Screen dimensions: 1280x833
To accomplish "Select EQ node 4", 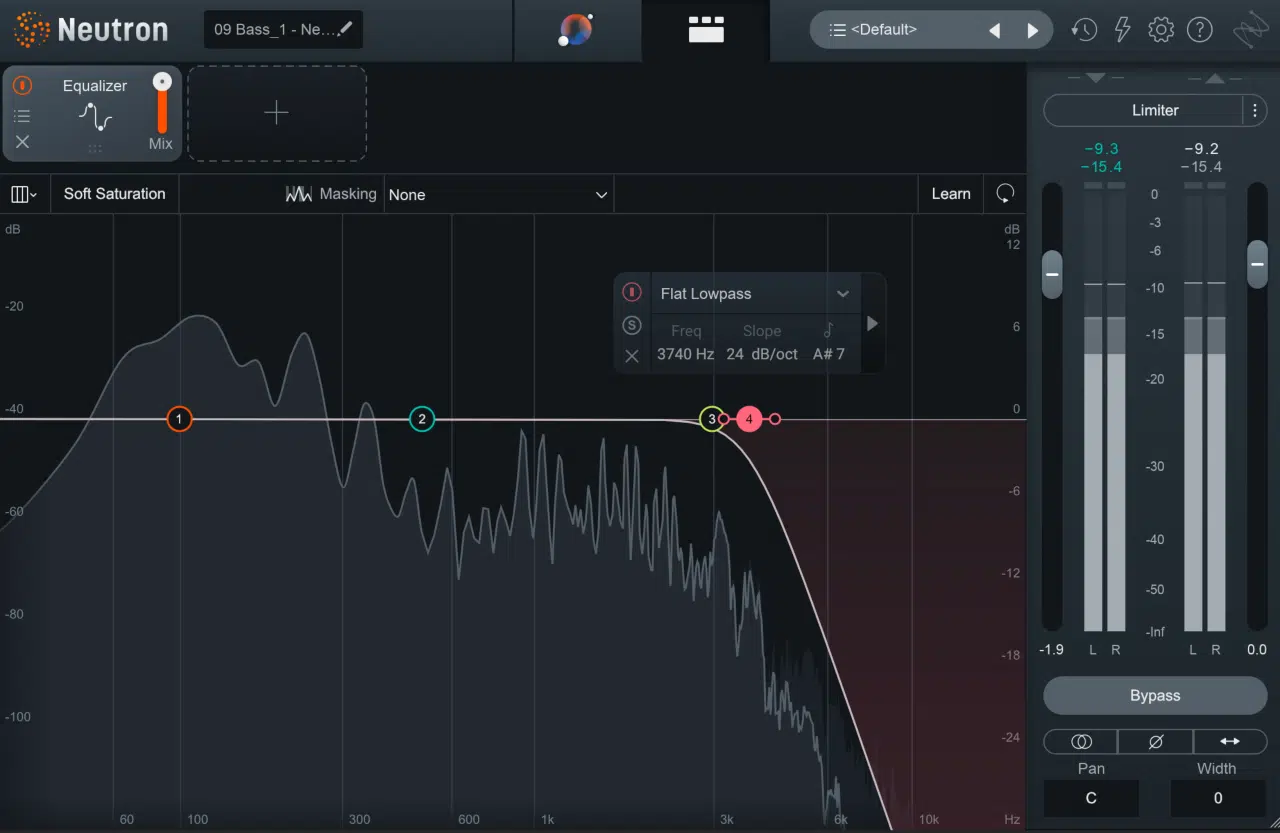I will point(749,419).
